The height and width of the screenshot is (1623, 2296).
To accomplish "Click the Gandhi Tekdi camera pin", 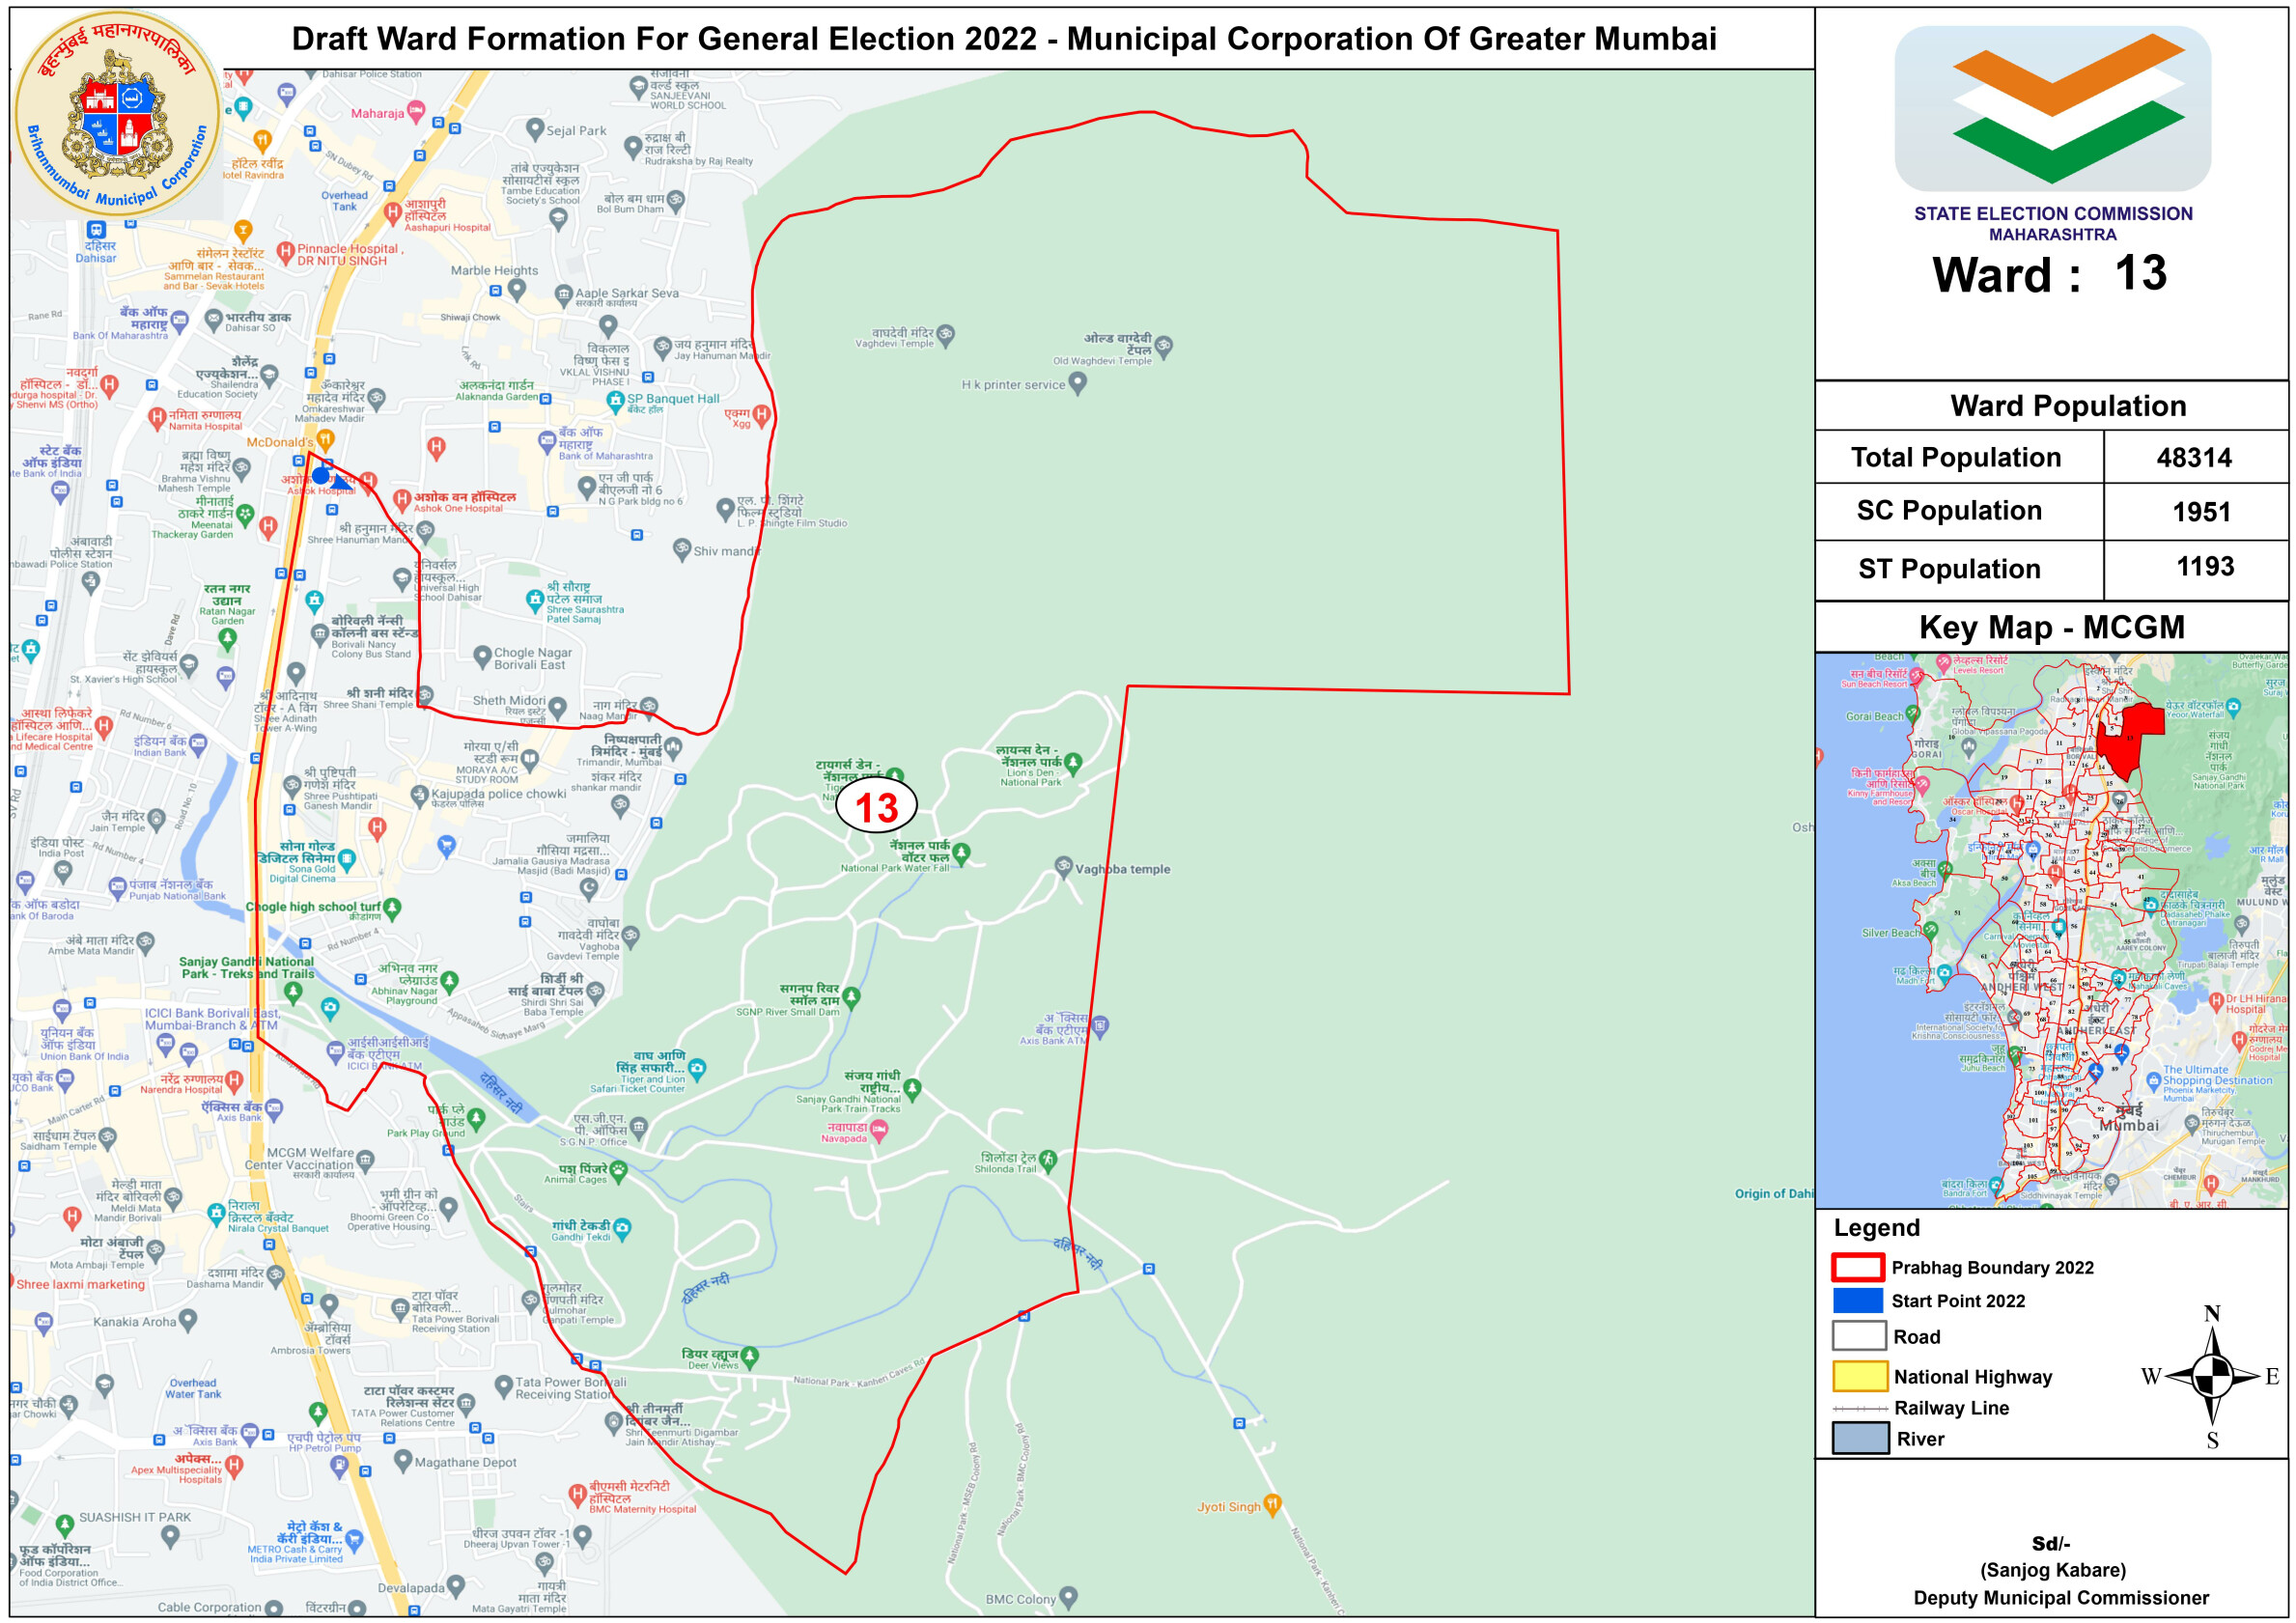I will click(622, 1227).
